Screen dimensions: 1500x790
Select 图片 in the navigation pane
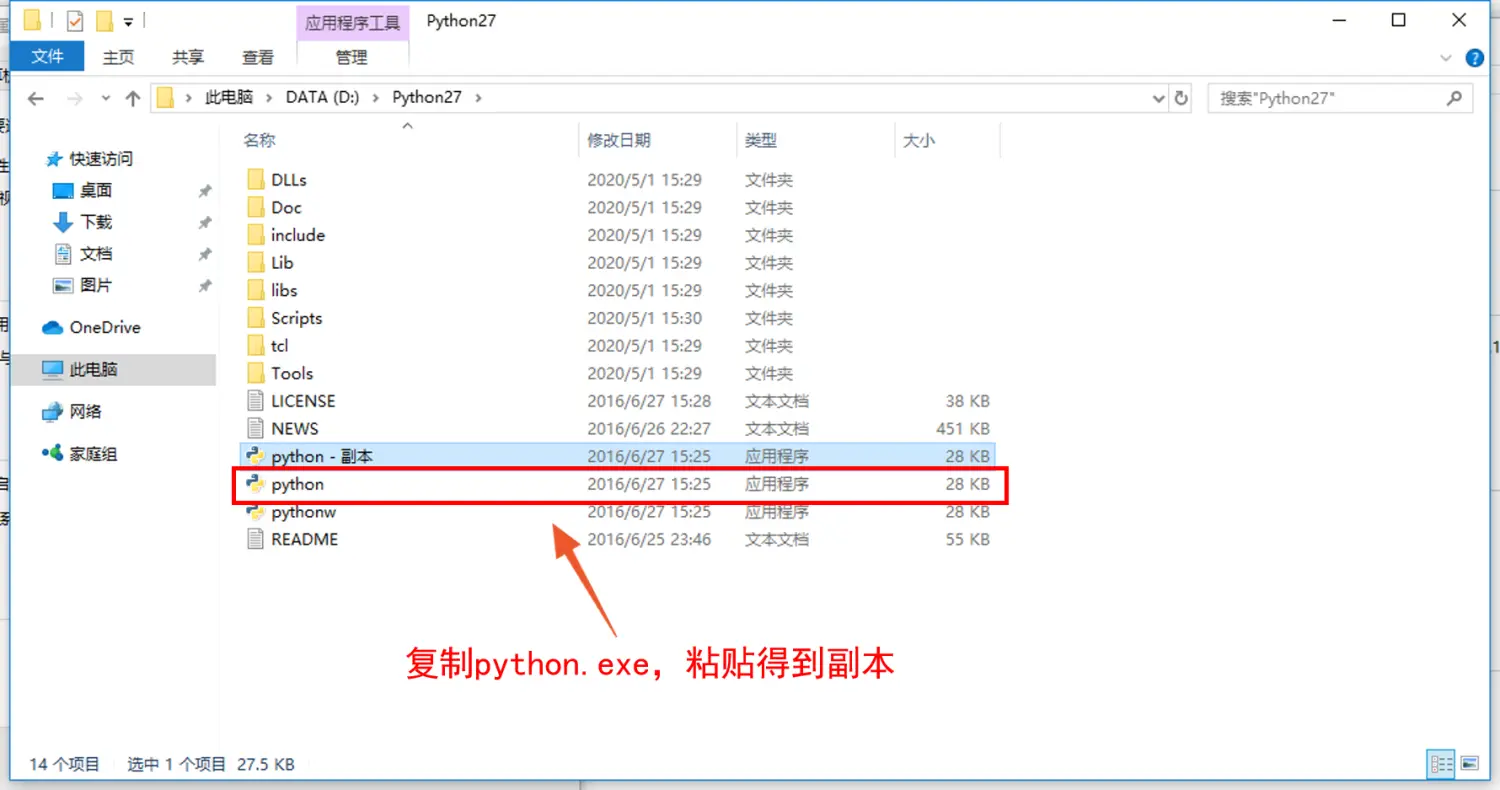pyautogui.click(x=96, y=285)
